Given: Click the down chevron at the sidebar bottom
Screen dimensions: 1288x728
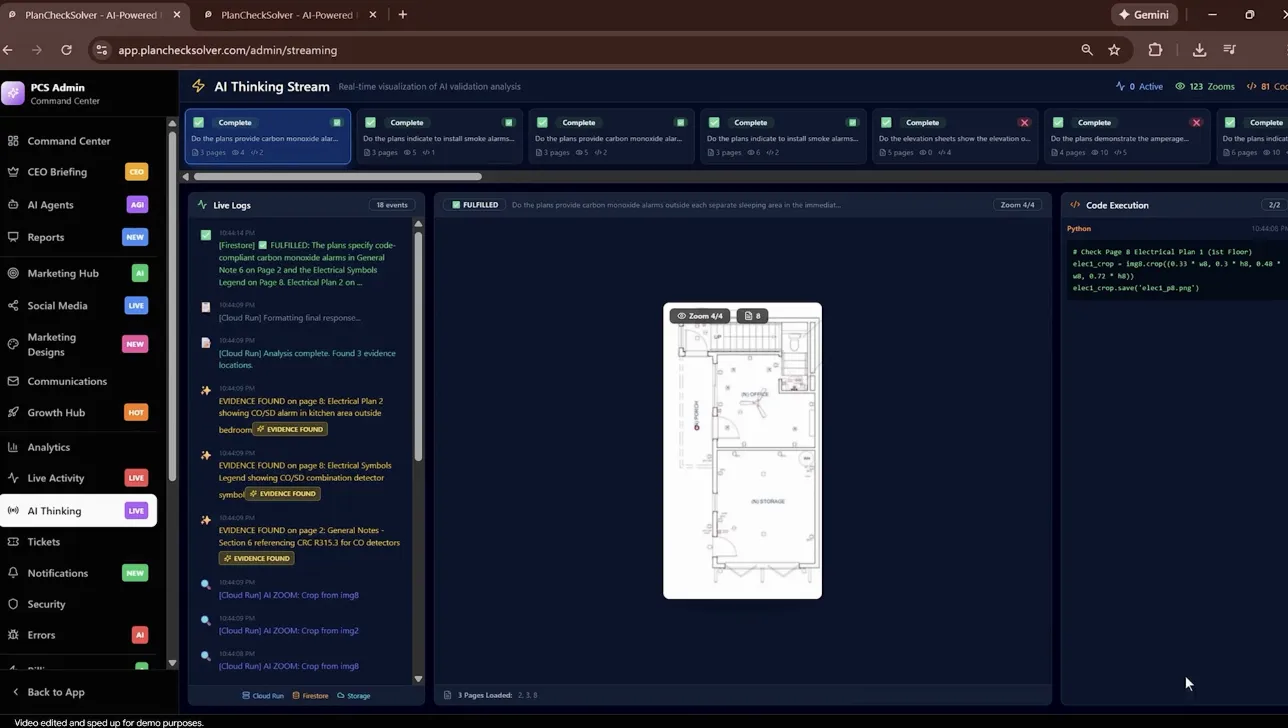Looking at the screenshot, I should (x=172, y=662).
